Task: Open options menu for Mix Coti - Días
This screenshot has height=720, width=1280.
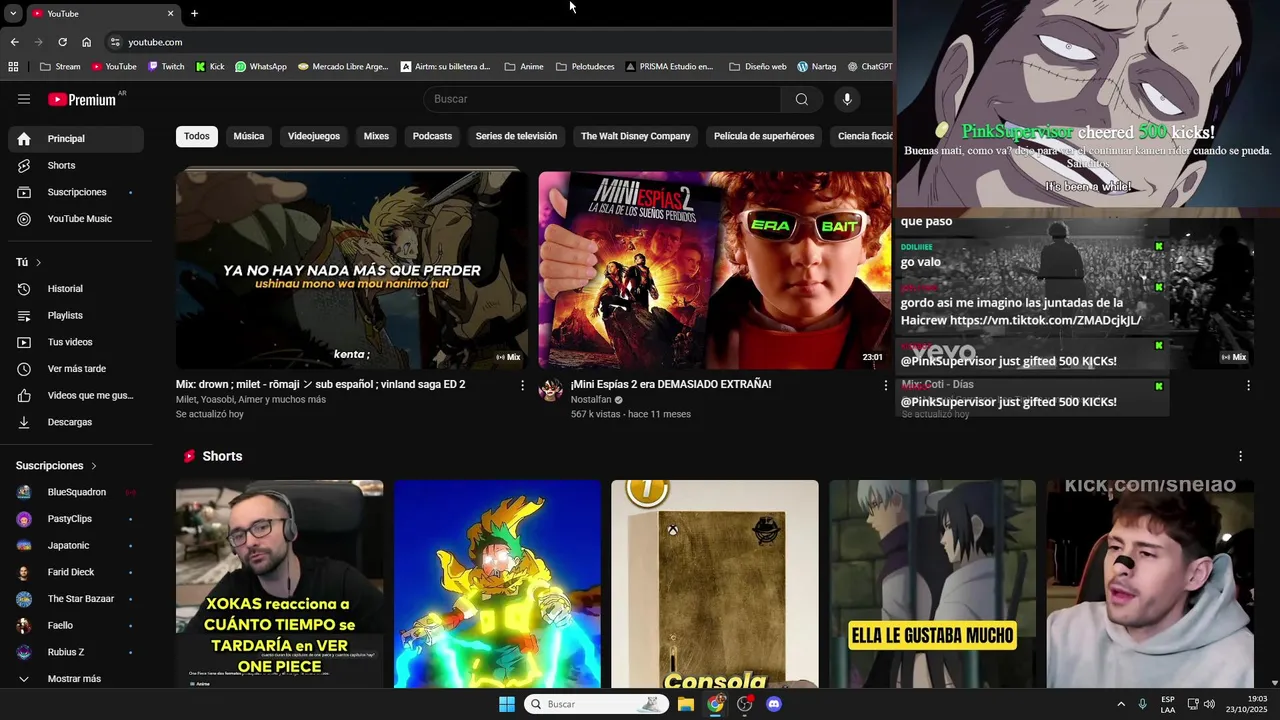Action: 1248,385
